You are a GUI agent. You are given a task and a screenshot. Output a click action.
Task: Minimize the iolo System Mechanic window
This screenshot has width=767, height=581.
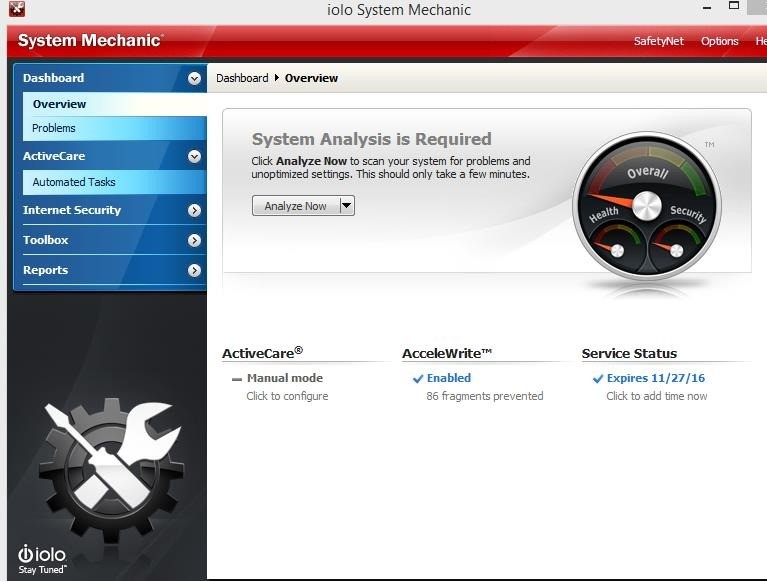pyautogui.click(x=707, y=8)
